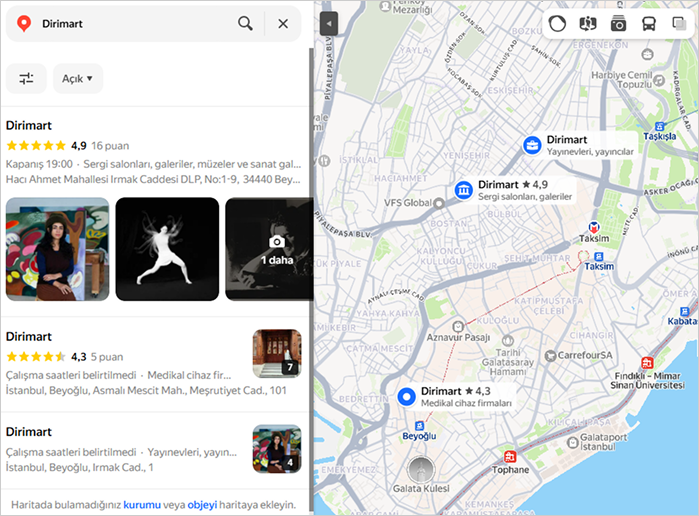Focus the Dirimart search input field
Screen dimensions: 699x516
[134, 24]
